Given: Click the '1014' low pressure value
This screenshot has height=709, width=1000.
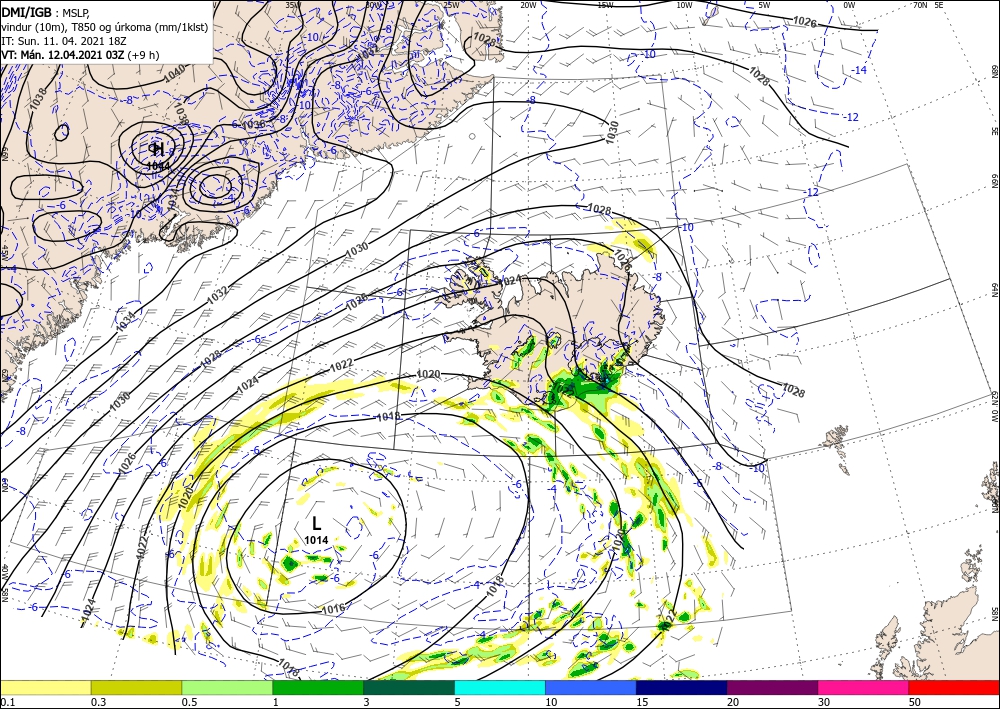Looking at the screenshot, I should tap(316, 540).
